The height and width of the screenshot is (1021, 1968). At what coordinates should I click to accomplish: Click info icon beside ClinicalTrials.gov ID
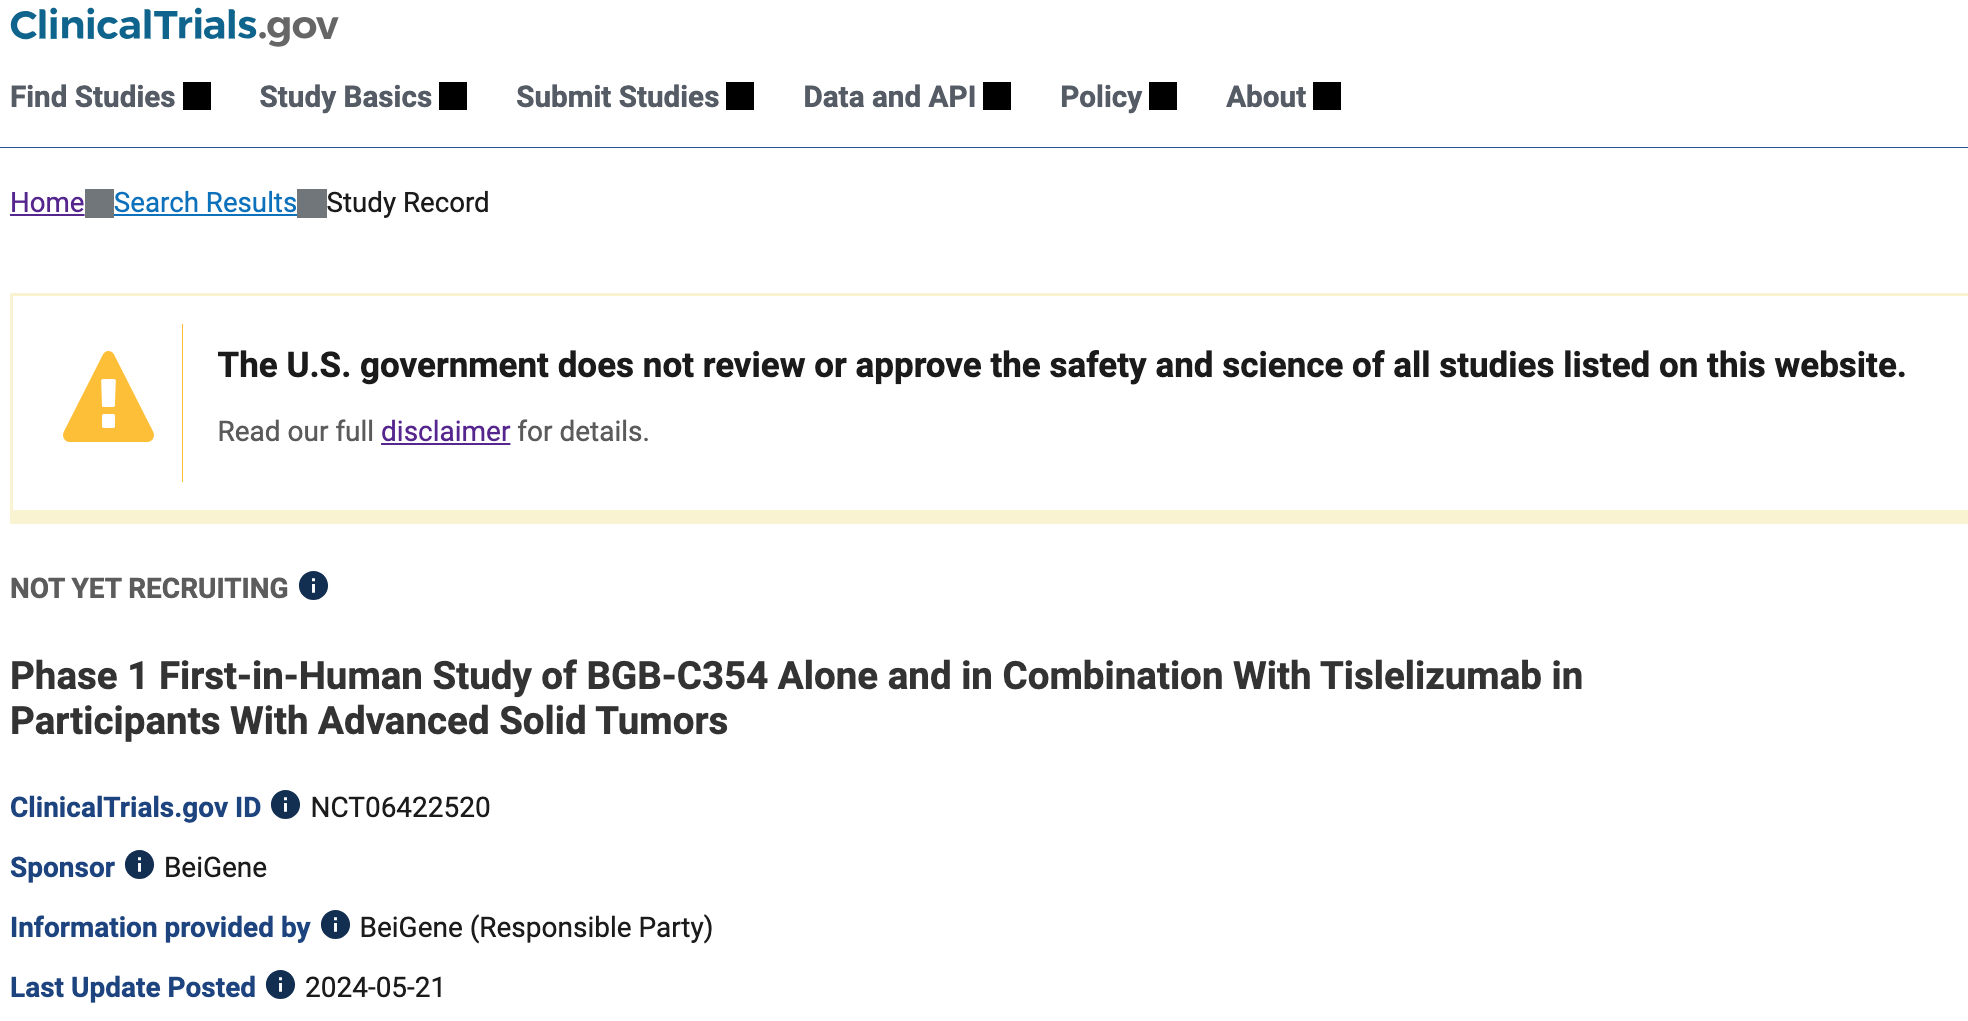[285, 805]
